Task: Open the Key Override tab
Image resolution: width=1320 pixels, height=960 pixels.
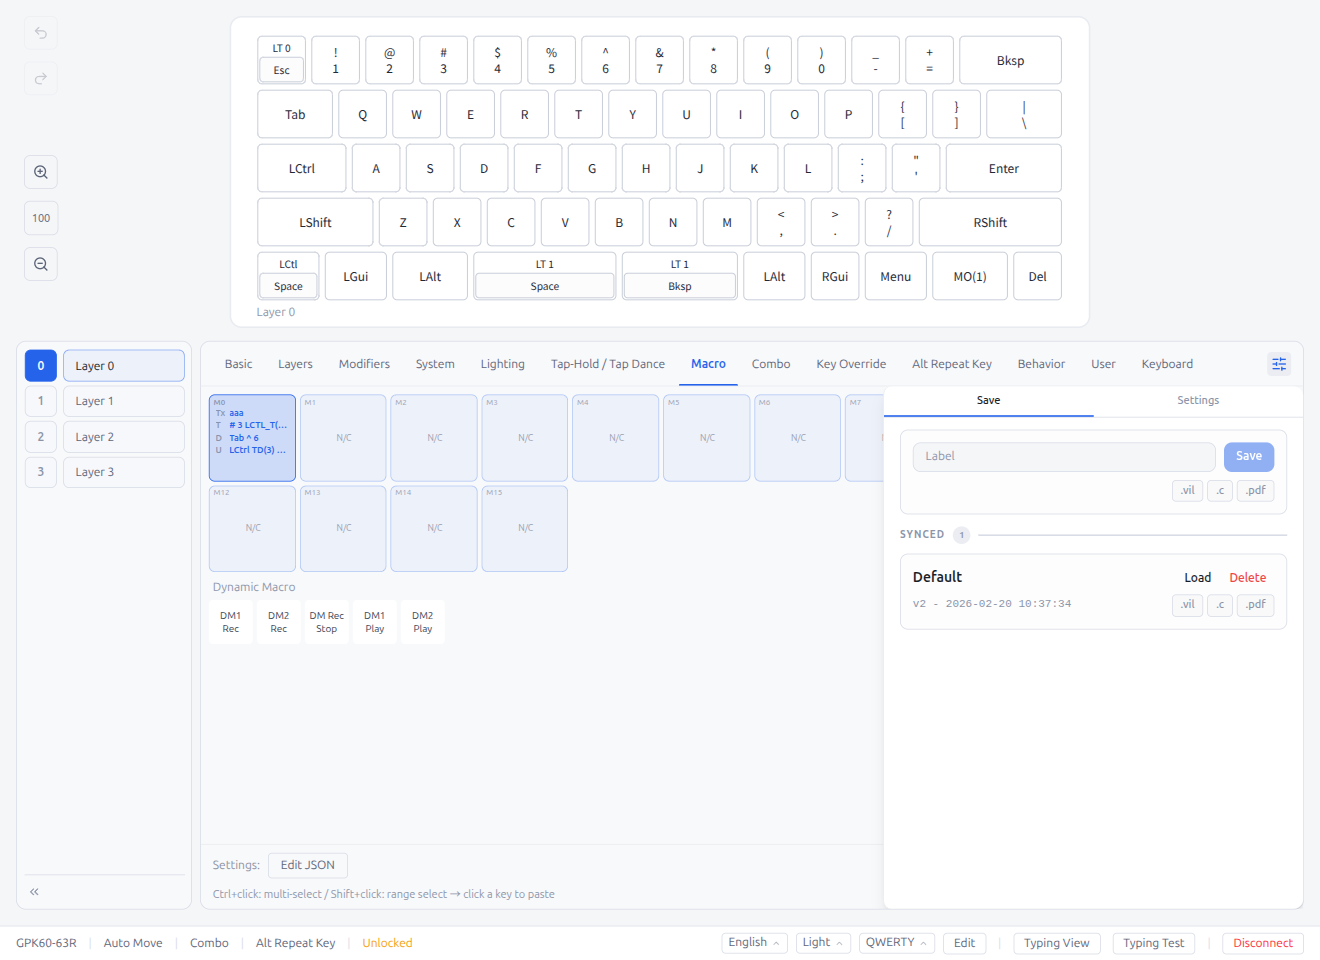Action: pyautogui.click(x=851, y=364)
